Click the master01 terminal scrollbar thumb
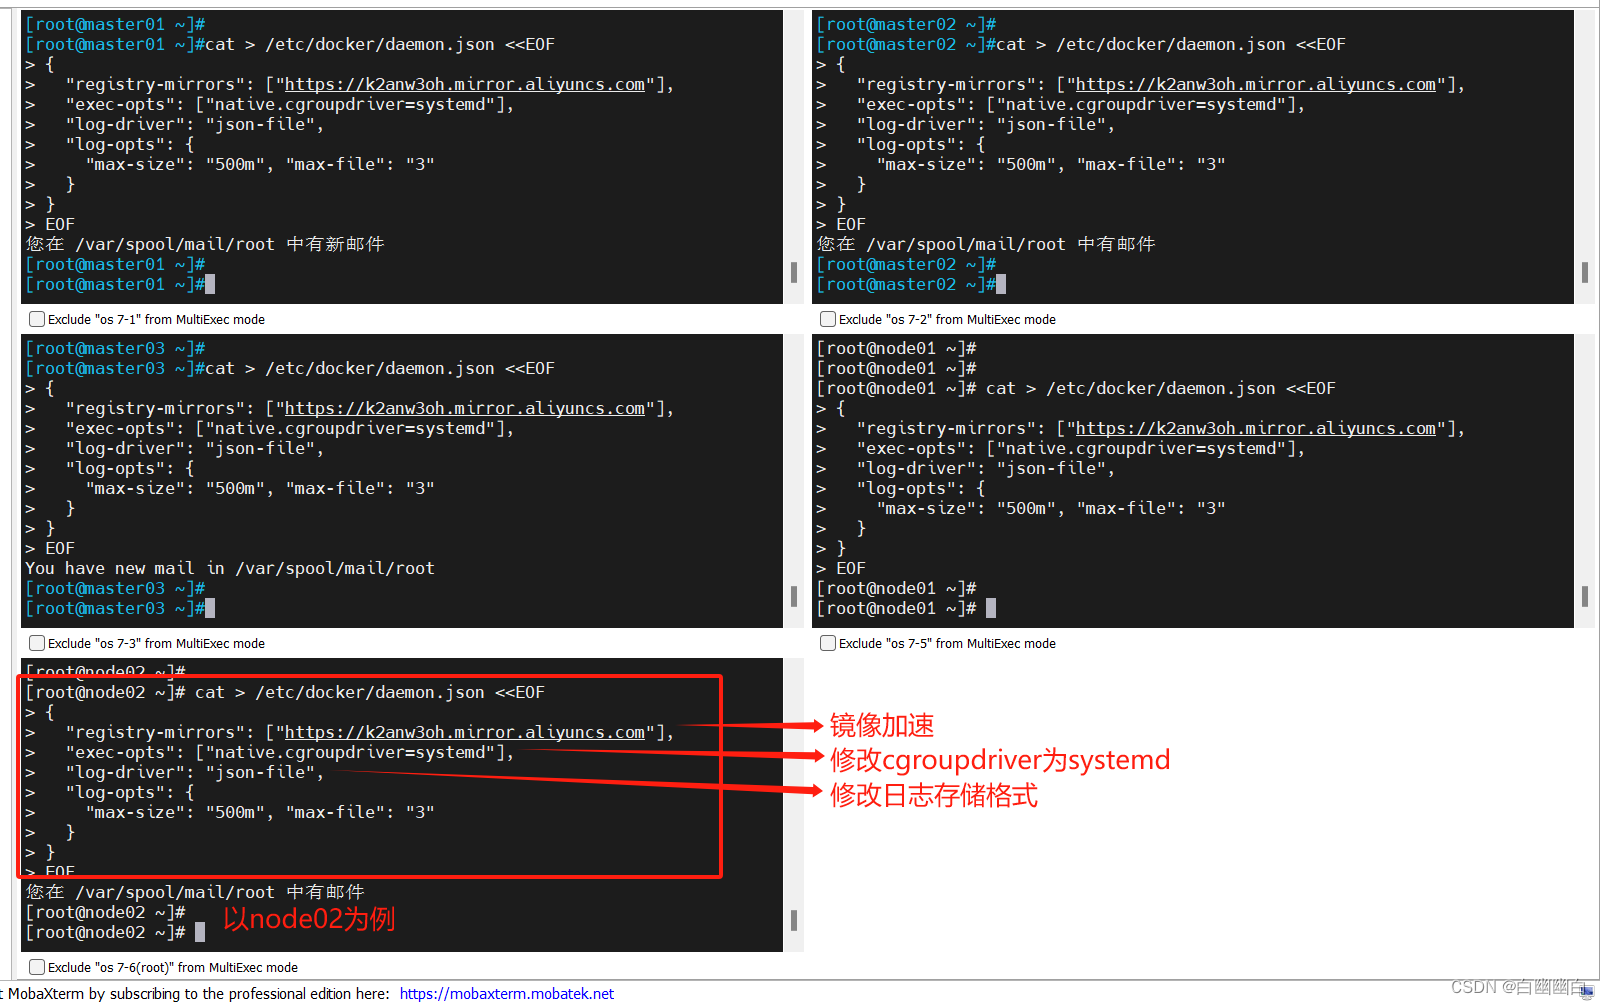Viewport: 1600px width, 1005px height. (x=794, y=272)
